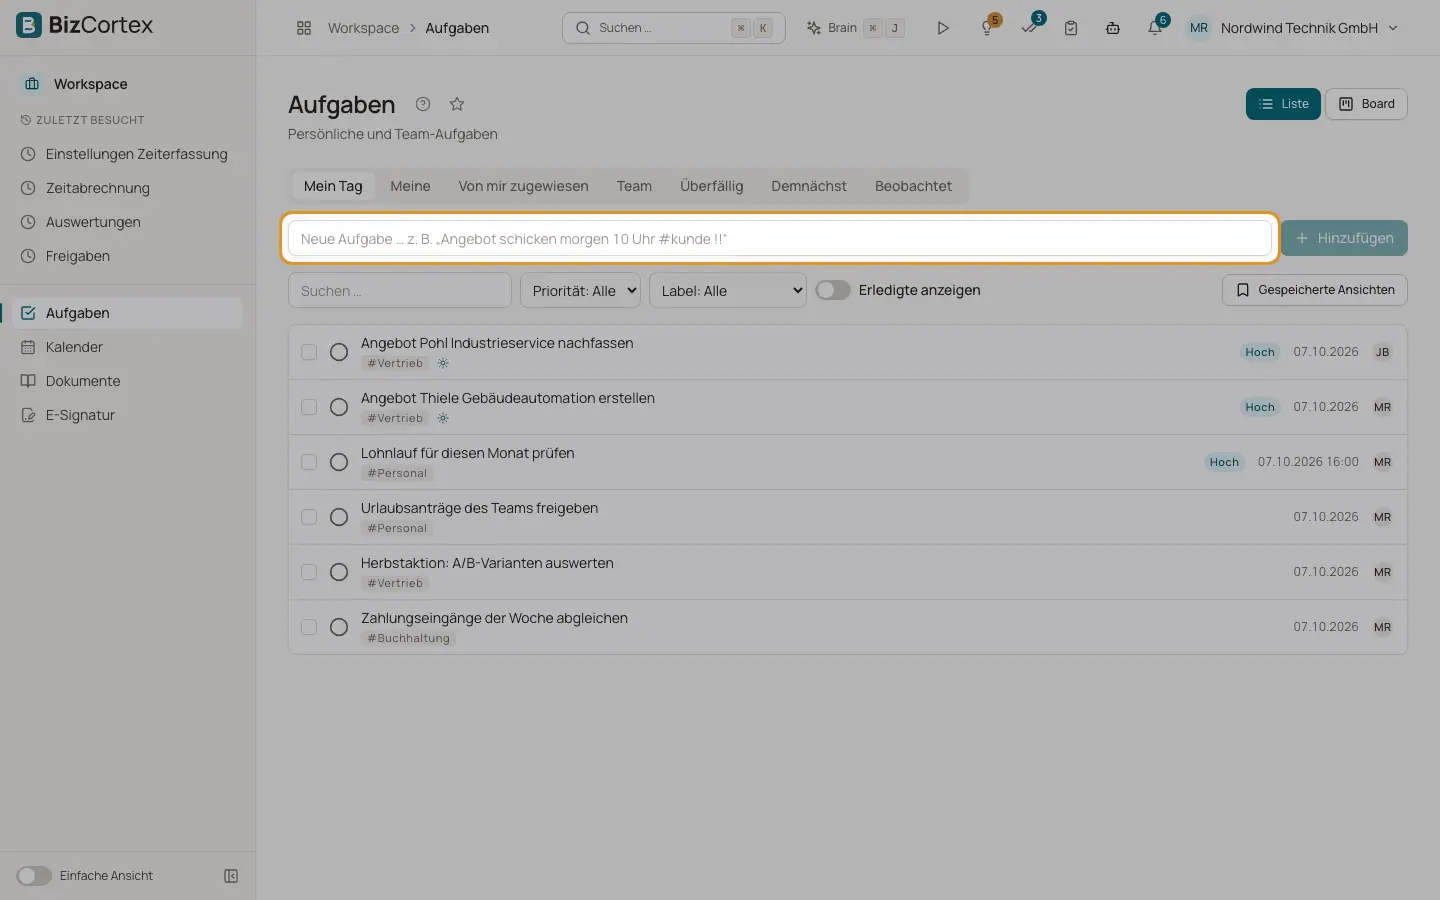Viewport: 1440px width, 900px height.
Task: Click the Workspace breadcrumb link
Action: [x=363, y=28]
